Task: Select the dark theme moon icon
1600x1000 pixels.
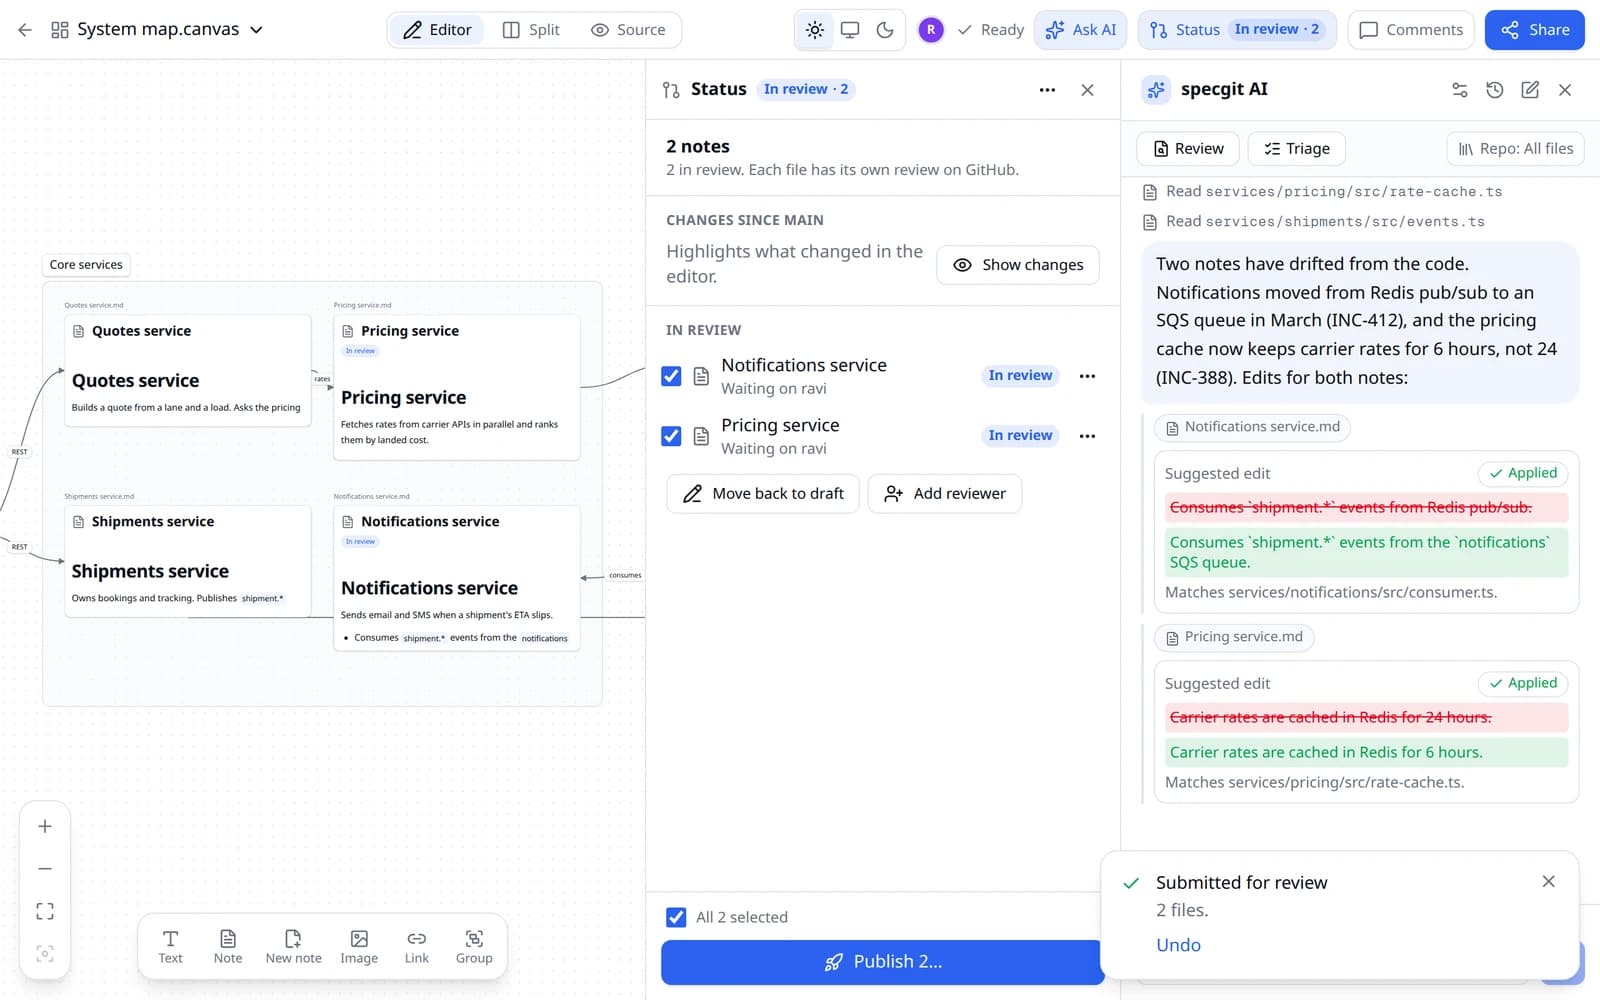Action: [885, 30]
